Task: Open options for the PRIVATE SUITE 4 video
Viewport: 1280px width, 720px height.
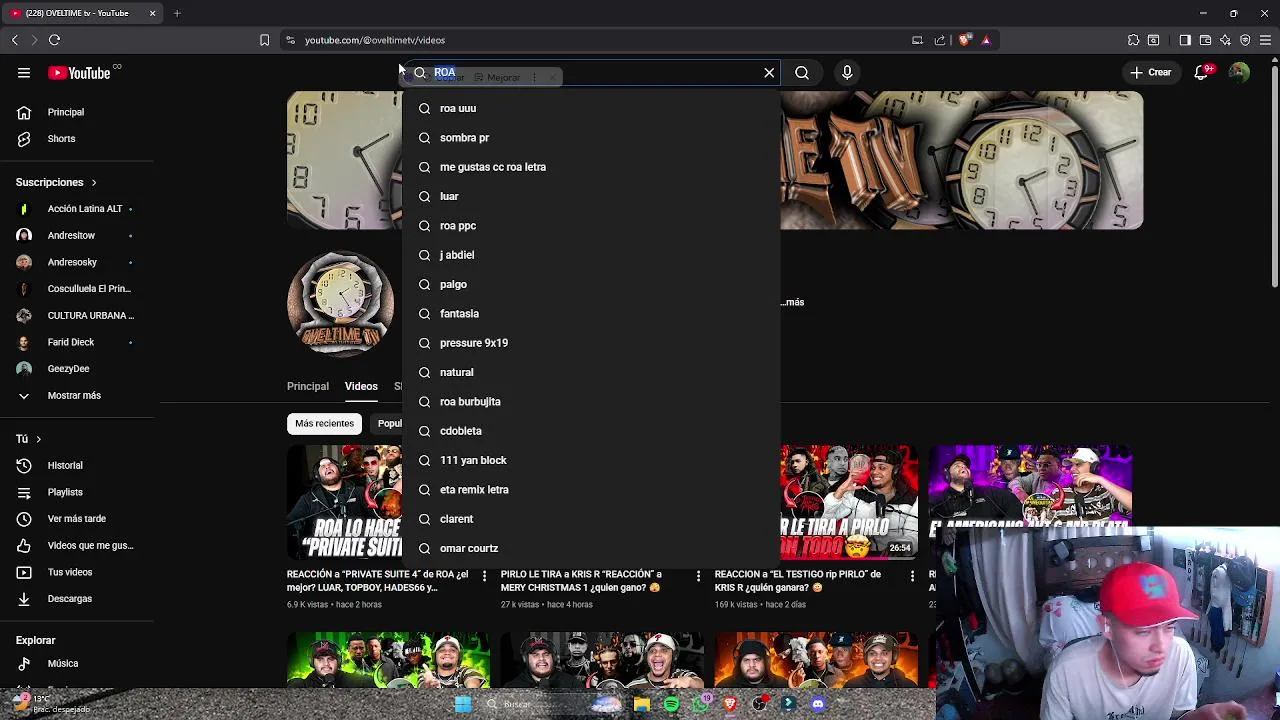Action: 484,576
